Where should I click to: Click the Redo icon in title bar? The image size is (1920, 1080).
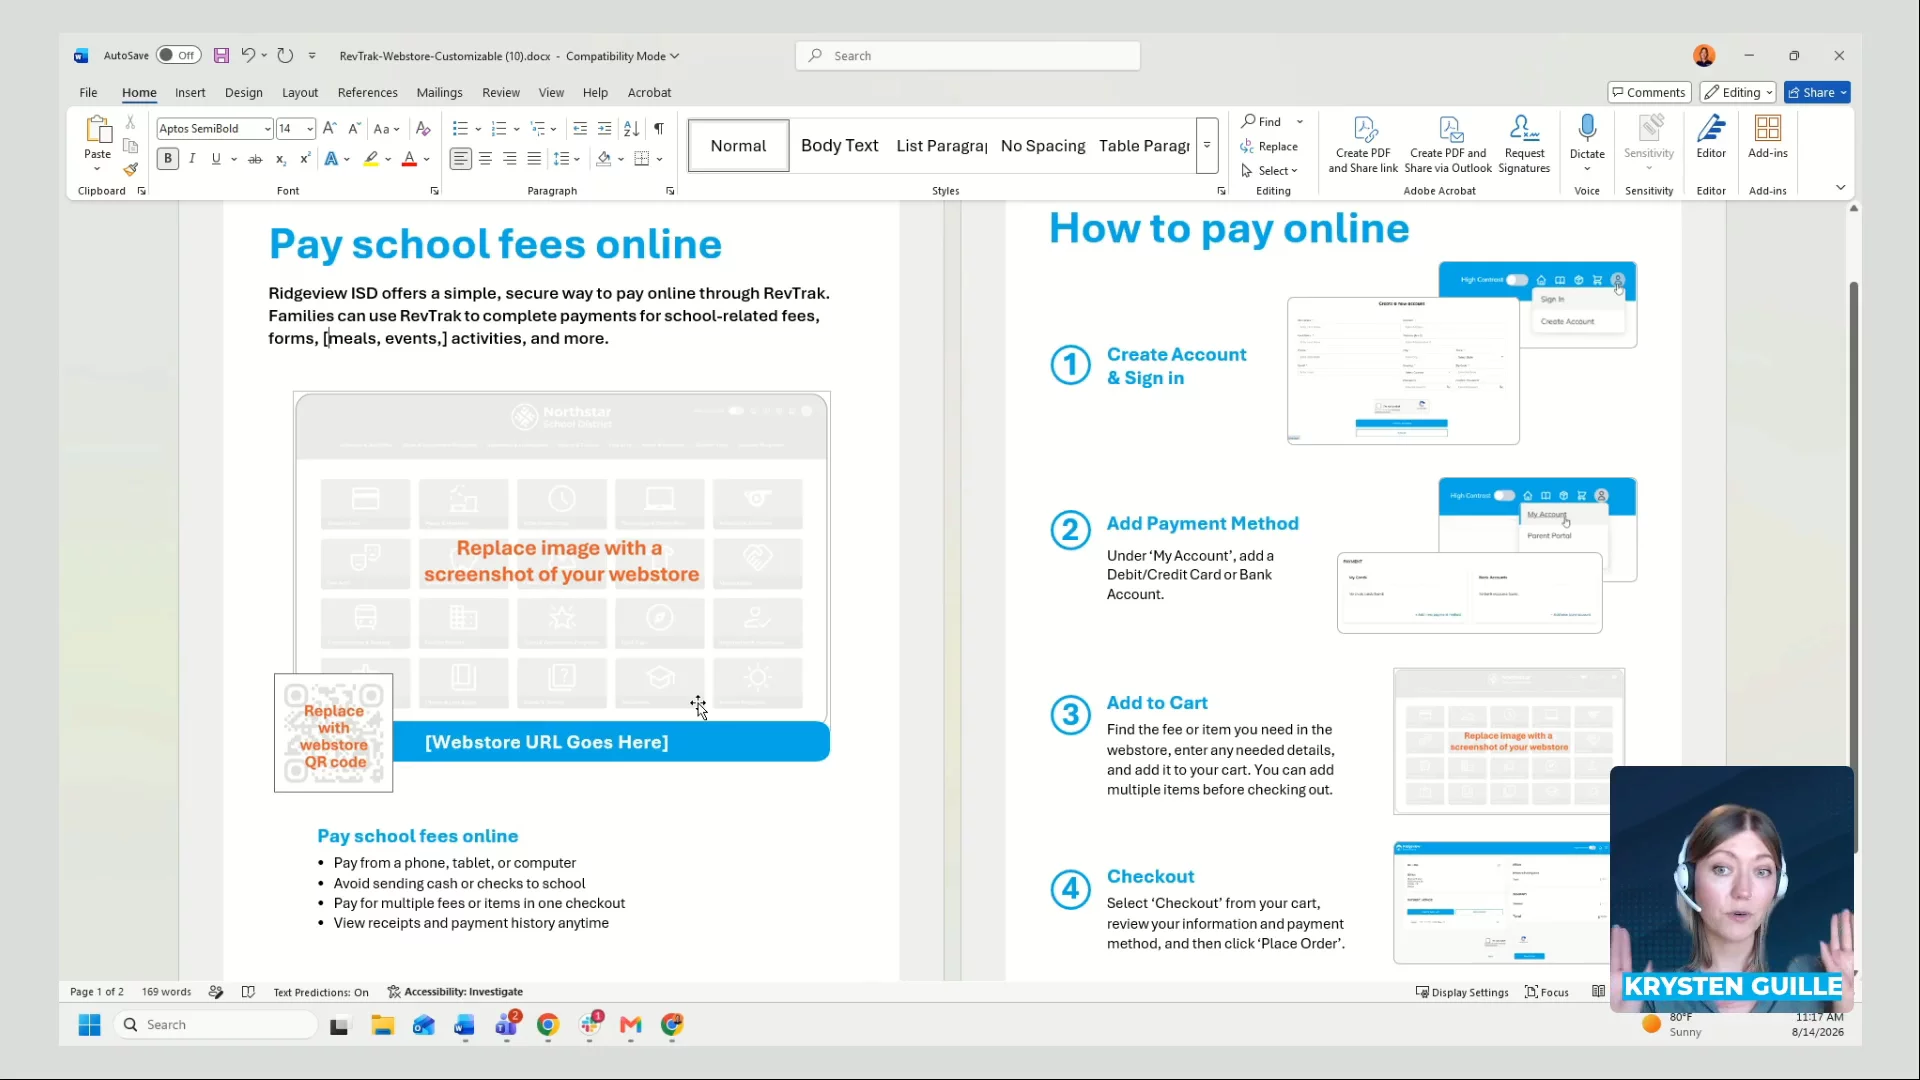click(x=286, y=56)
